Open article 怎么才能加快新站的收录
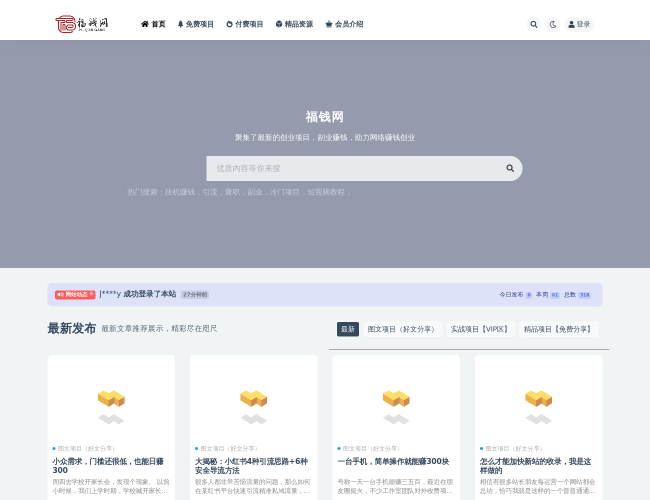Viewport: 650px width, 500px height. [536, 466]
